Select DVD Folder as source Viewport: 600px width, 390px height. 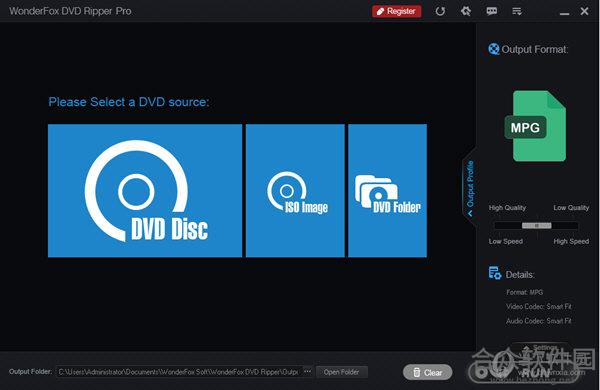(387, 191)
